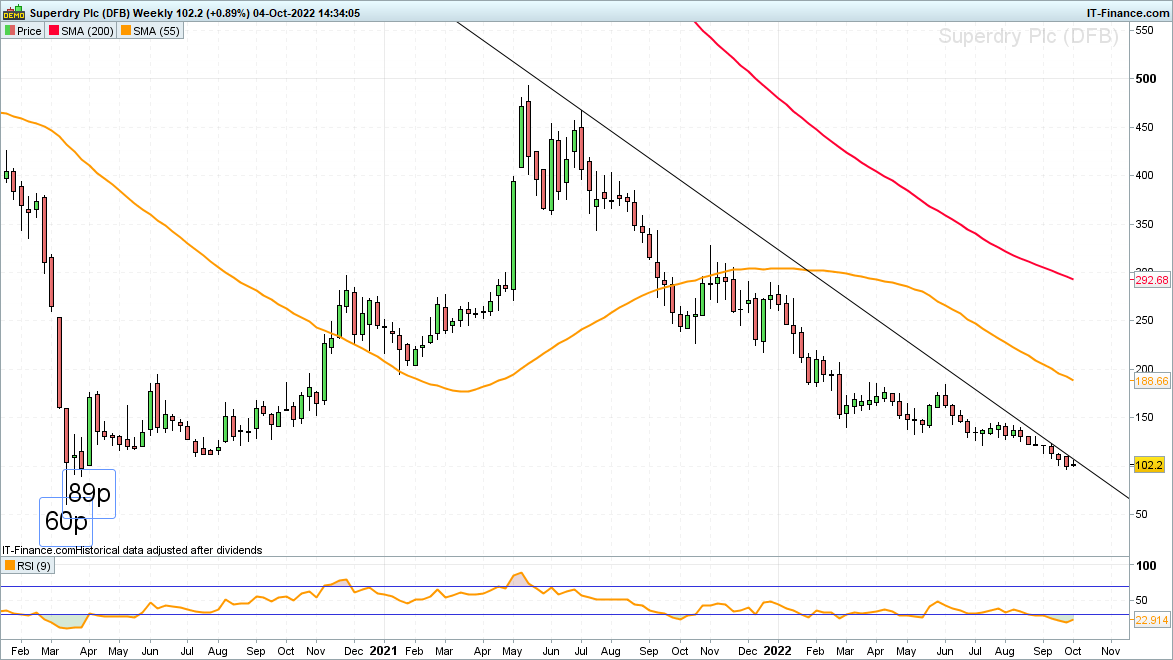Click the SMA (200) legend label
Viewport: 1173px width, 660px height.
(x=87, y=31)
